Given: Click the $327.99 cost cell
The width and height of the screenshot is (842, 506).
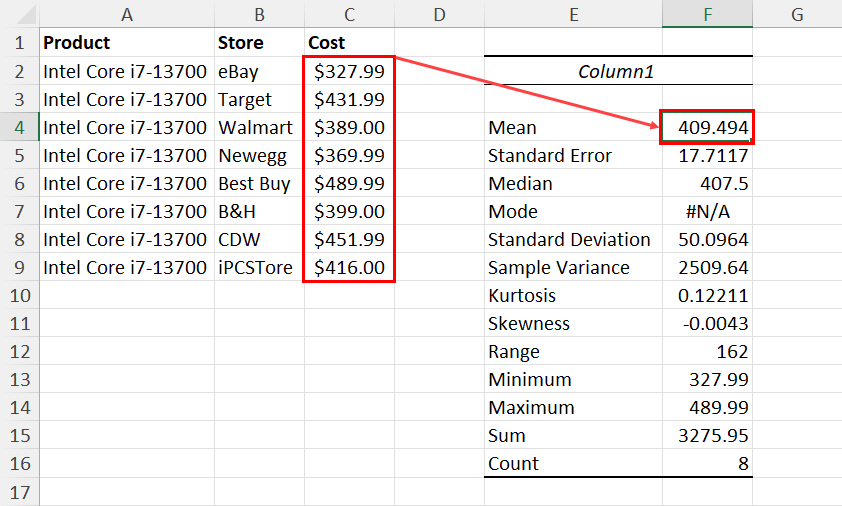Looking at the screenshot, I should point(350,71).
